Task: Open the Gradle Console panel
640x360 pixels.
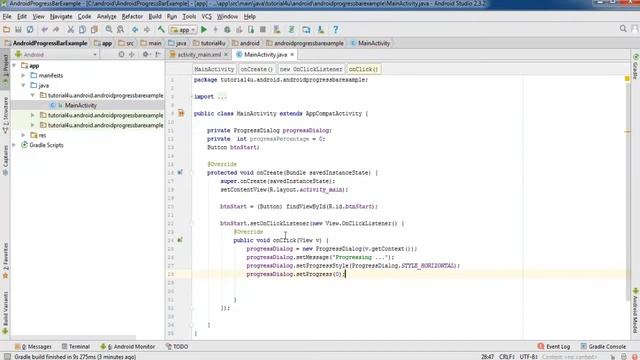Action: [x=603, y=347]
